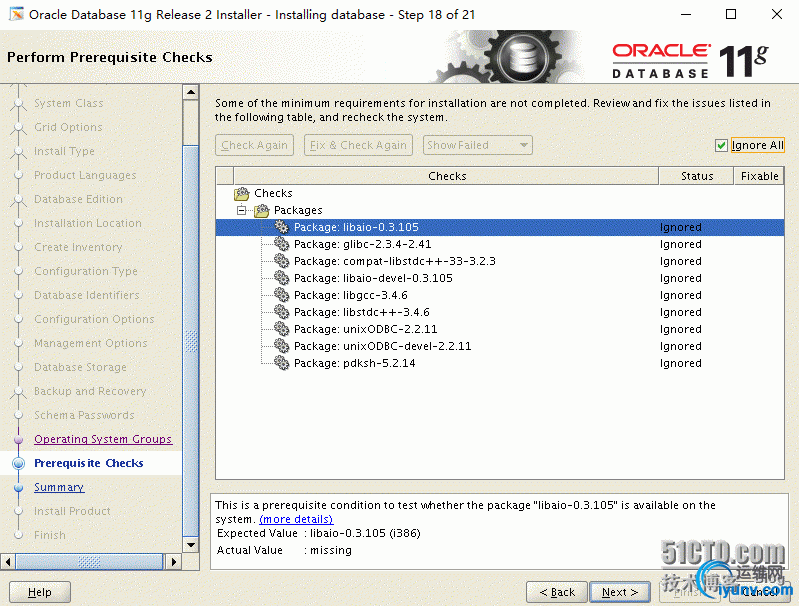Click sidebar horizontal scrollbar thumb
This screenshot has width=799, height=606.
coord(89,562)
